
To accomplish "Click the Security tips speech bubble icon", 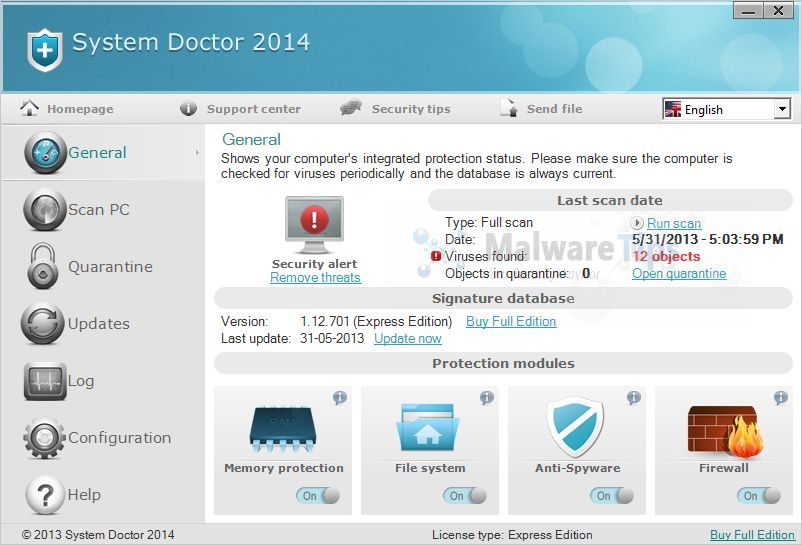I will pyautogui.click(x=351, y=108).
